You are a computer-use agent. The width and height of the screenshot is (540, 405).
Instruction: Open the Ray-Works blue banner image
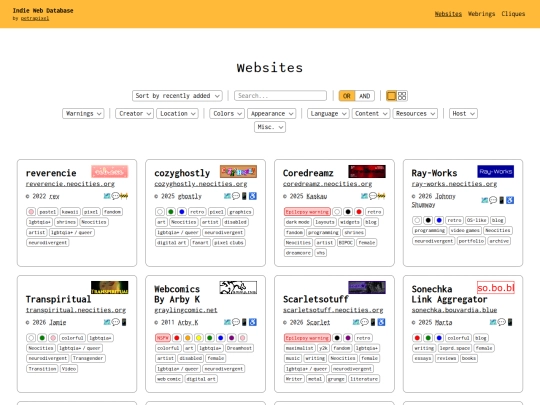point(496,172)
